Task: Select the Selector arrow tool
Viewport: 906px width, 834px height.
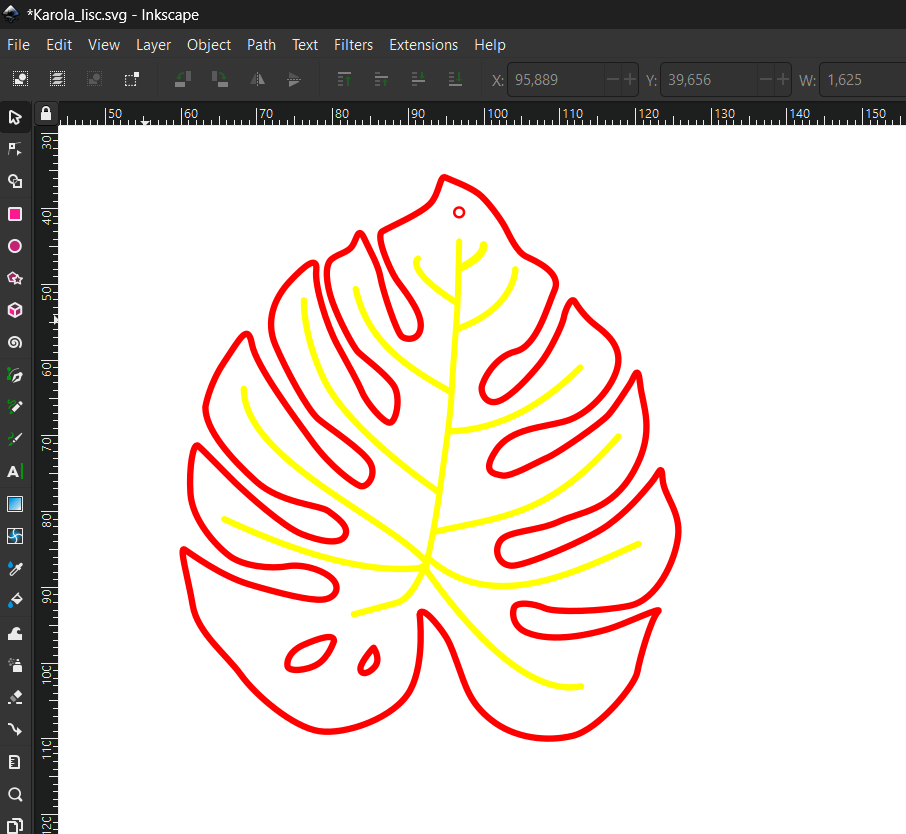Action: [x=15, y=117]
